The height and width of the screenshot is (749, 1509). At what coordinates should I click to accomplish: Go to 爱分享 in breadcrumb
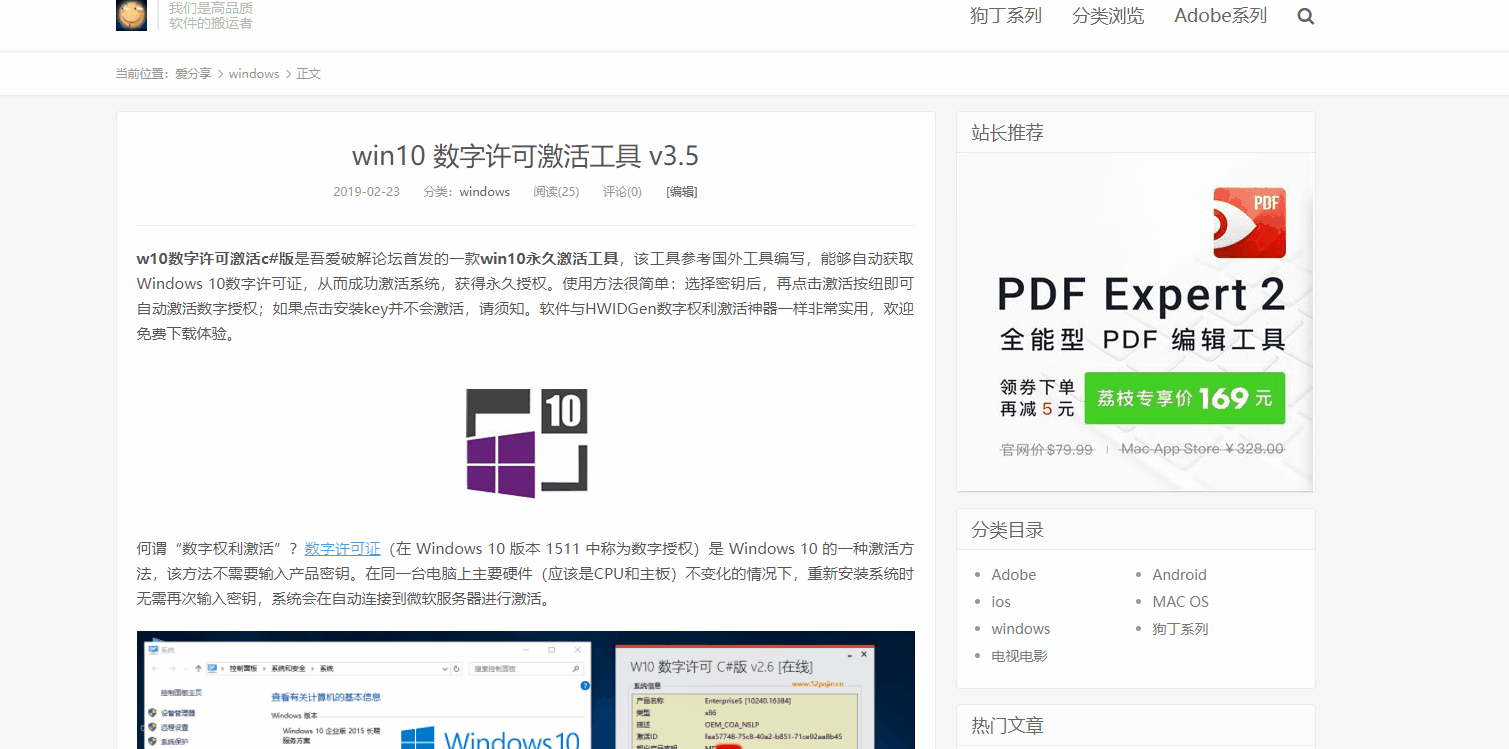click(x=193, y=74)
